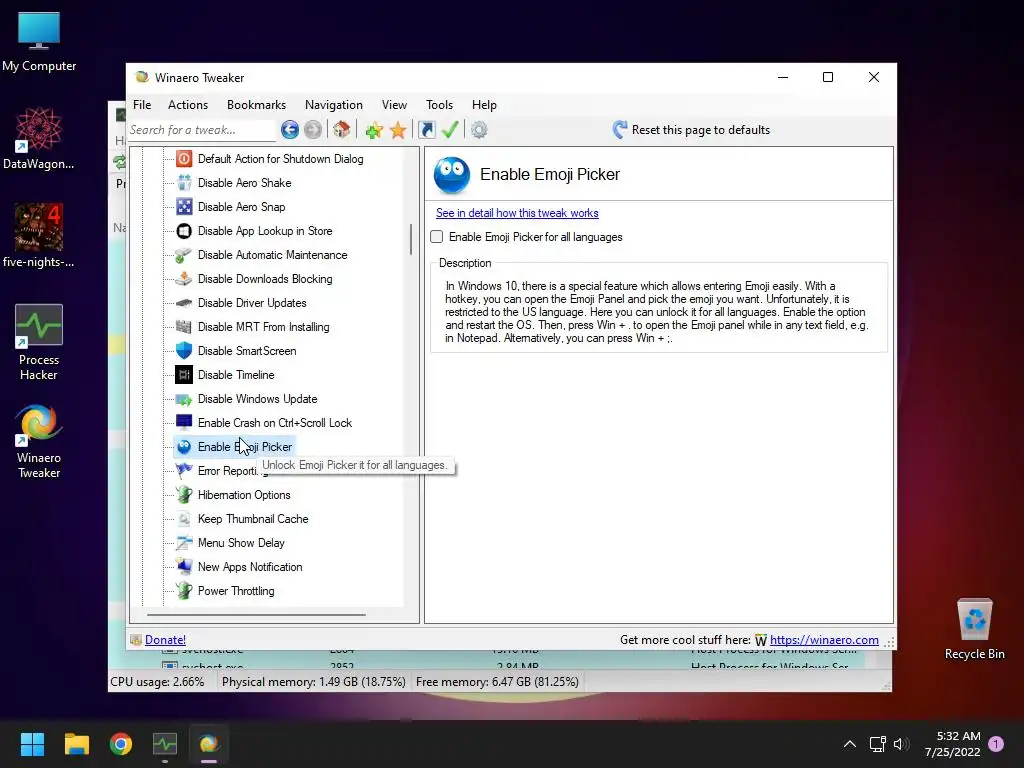Click the Winaero Tweaker desktop shortcut
The image size is (1024, 768).
[39, 441]
